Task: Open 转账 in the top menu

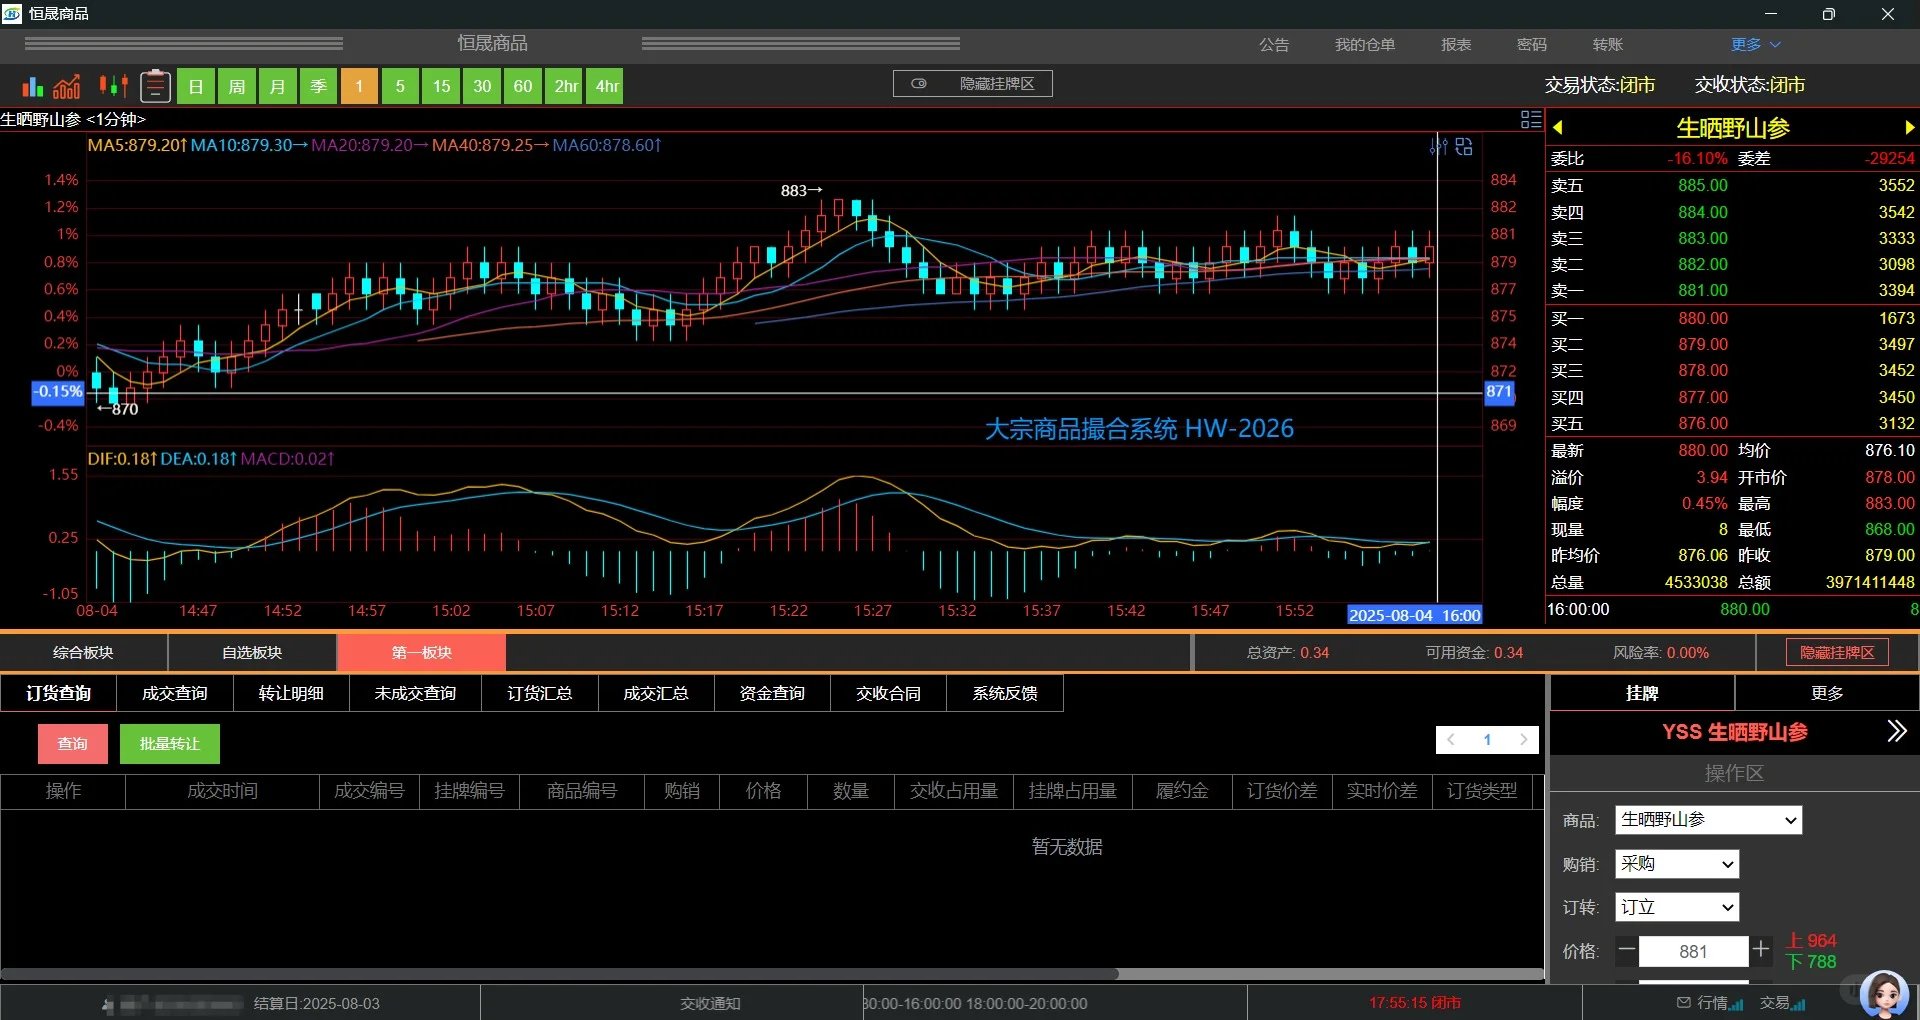Action: pos(1608,45)
